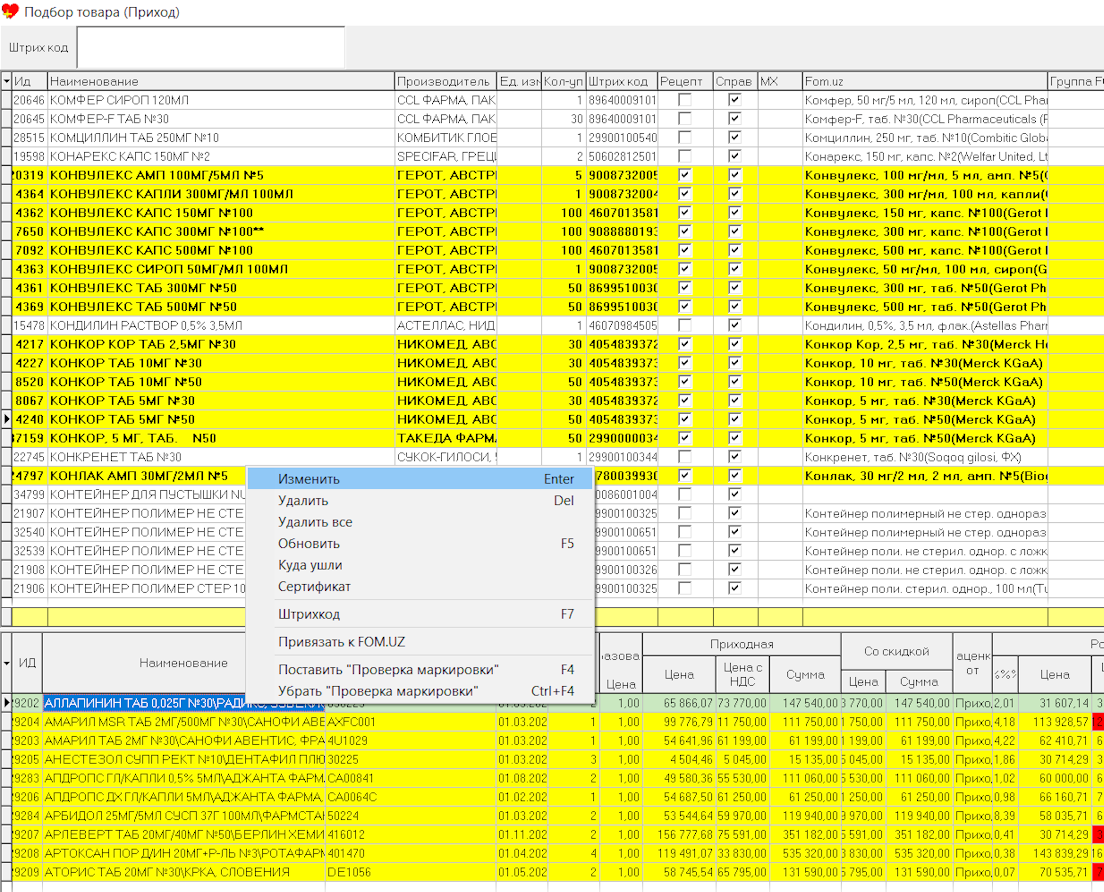Open Куда ушли from context menu
Viewport: 1104px width, 892px height.
pyautogui.click(x=310, y=565)
